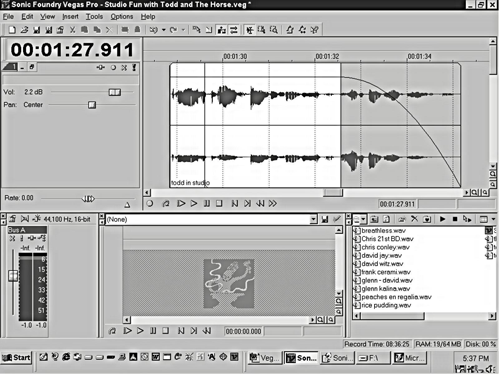
Task: Click the Cut scissors icon in toolbar
Action: [x=72, y=30]
